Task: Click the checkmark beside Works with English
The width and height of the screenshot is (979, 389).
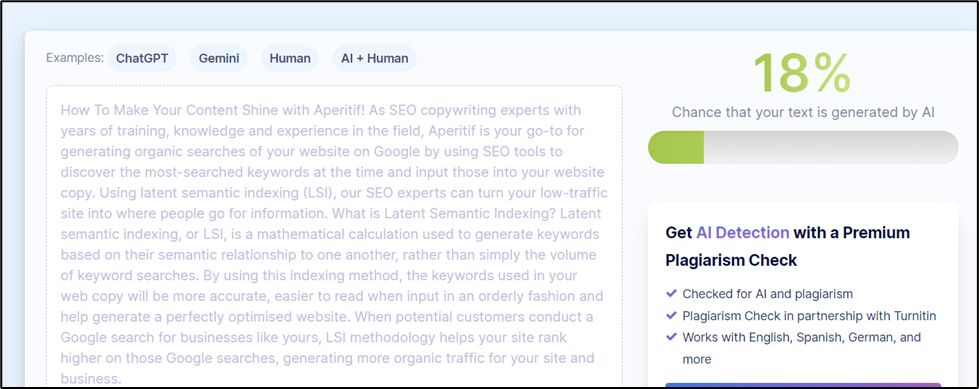Action: (672, 337)
